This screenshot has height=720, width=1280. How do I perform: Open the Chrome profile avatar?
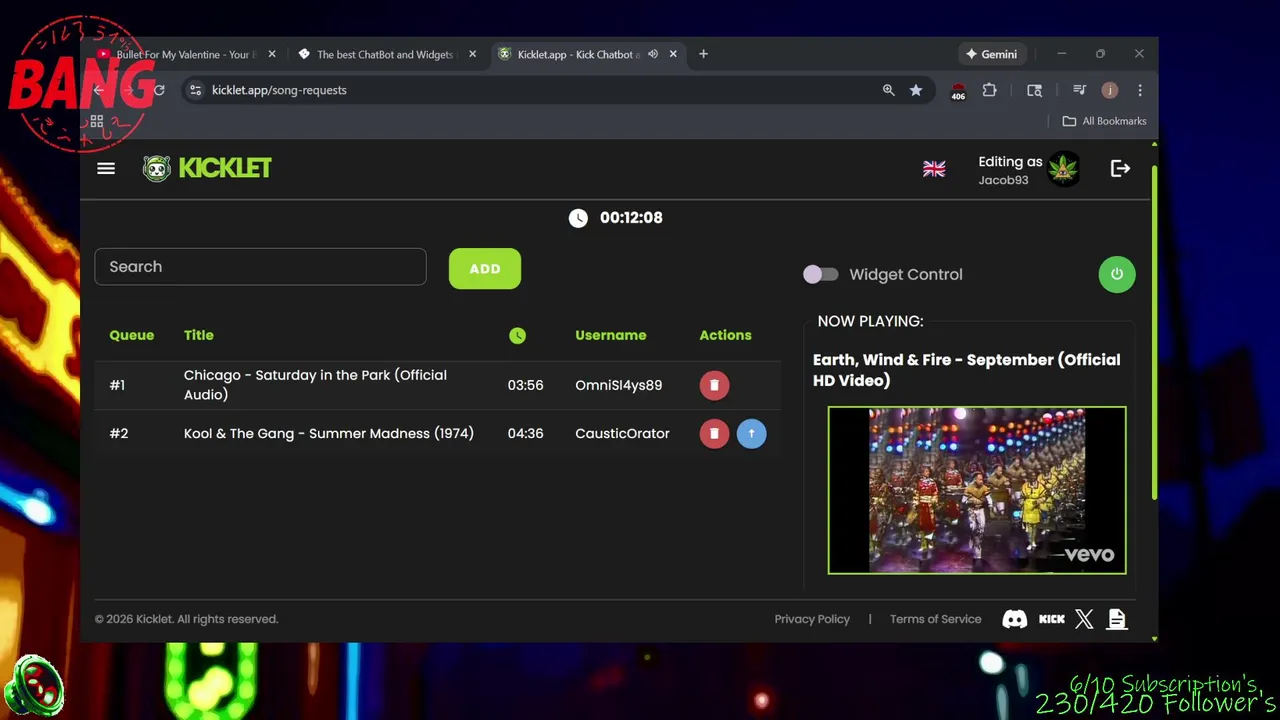pyautogui.click(x=1109, y=90)
